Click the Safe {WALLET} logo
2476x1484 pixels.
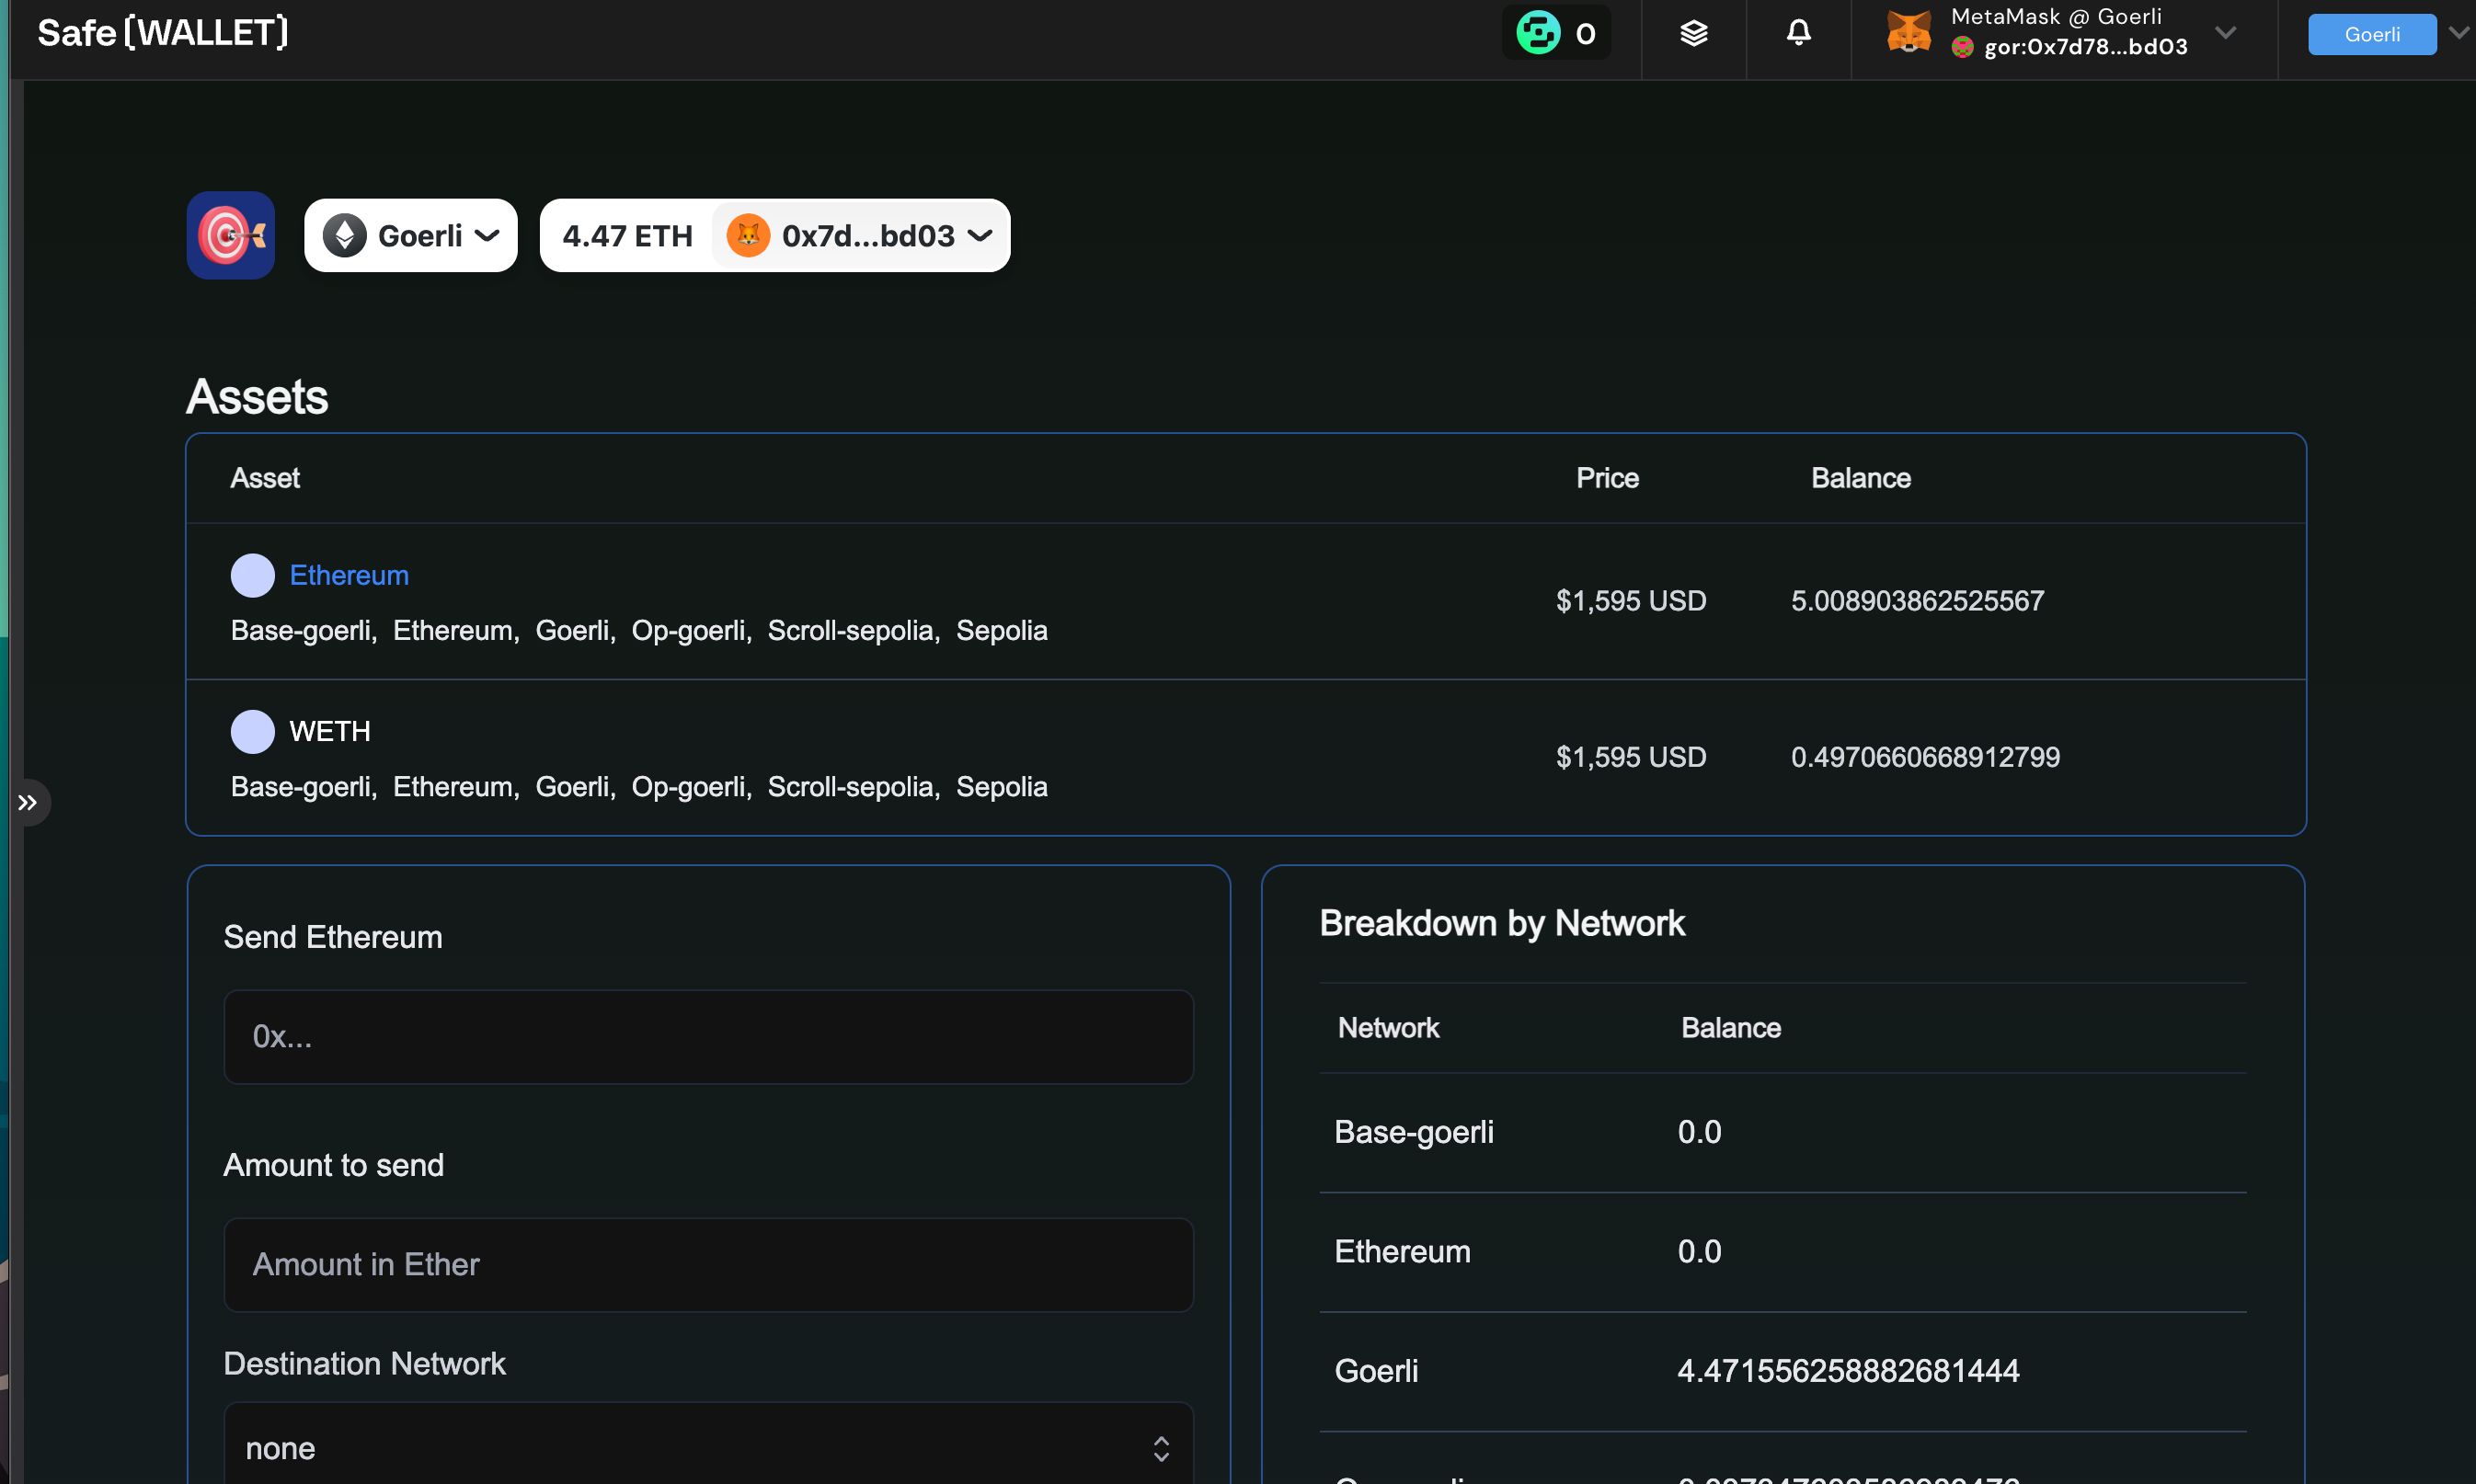point(163,33)
